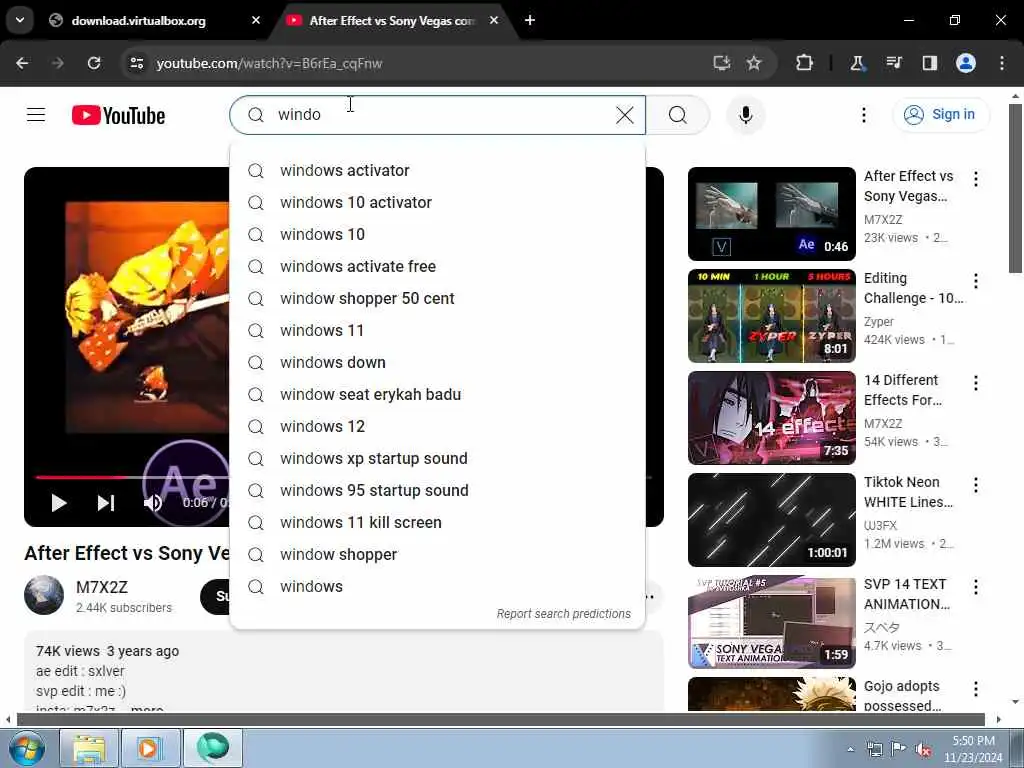Pick the plain 'windows 11' suggestion
The height and width of the screenshot is (768, 1024).
438,330
